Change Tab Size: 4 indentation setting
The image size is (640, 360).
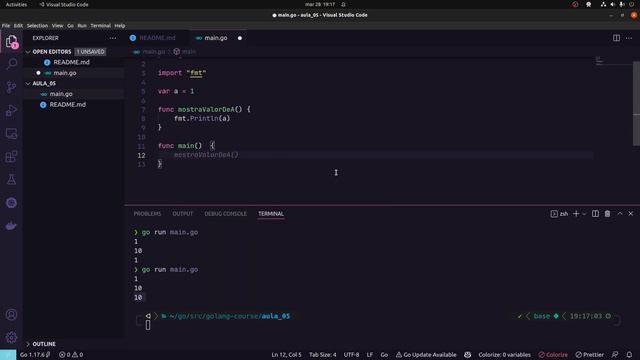click(x=322, y=355)
